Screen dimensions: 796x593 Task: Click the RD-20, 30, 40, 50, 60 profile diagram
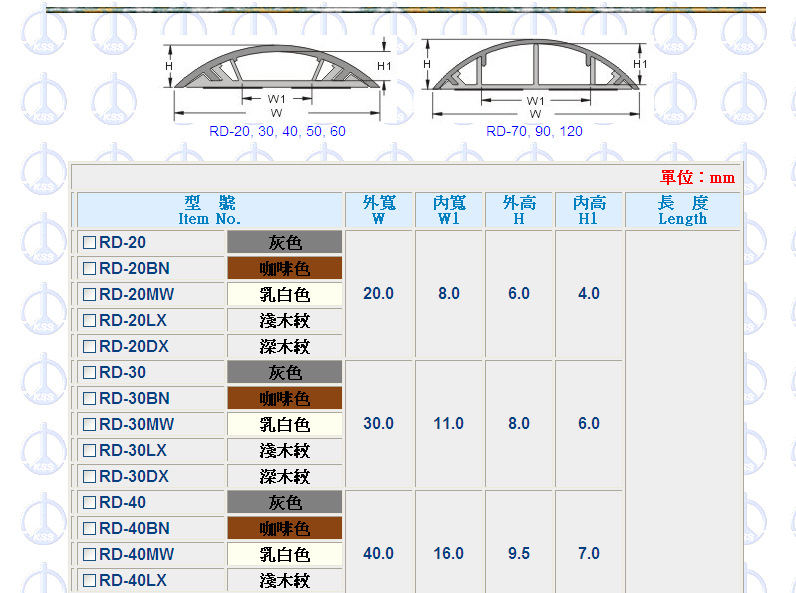277,79
